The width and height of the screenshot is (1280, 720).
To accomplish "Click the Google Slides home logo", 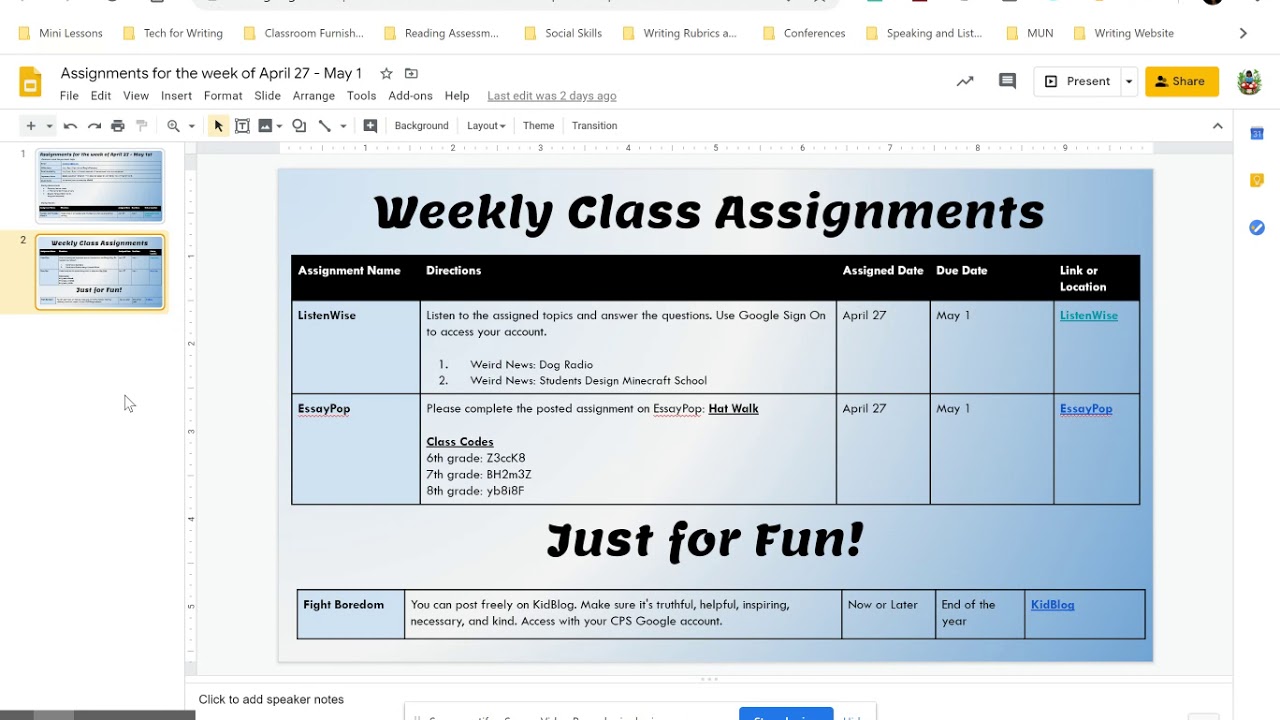I will [31, 82].
